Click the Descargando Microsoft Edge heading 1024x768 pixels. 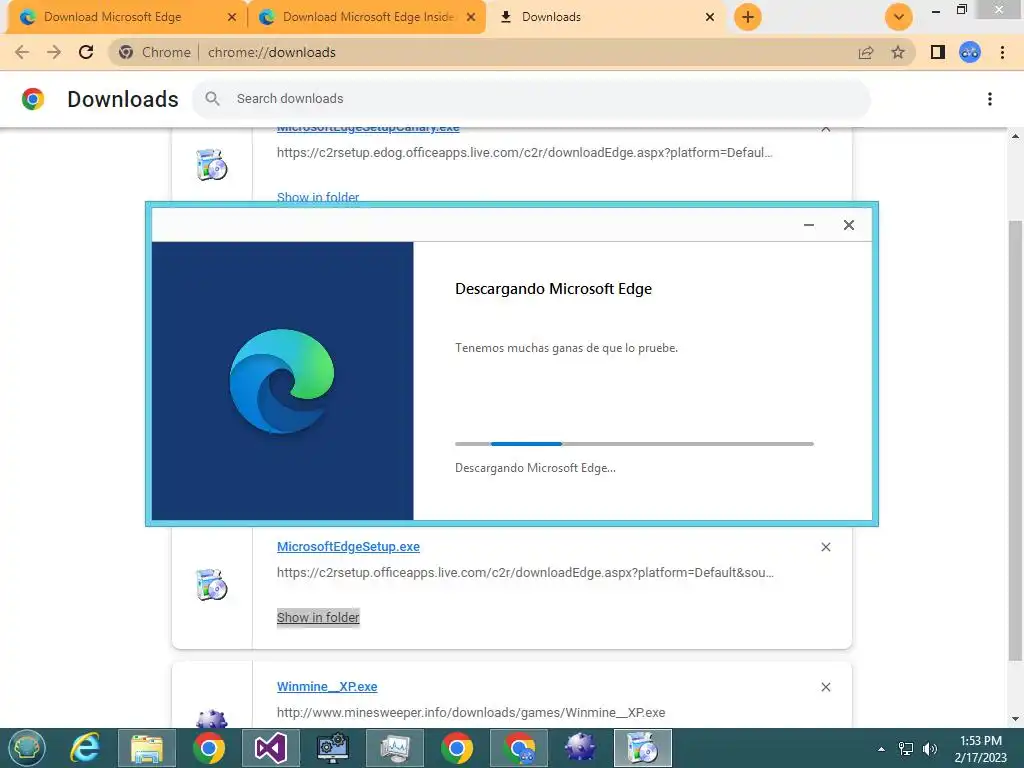coord(553,289)
